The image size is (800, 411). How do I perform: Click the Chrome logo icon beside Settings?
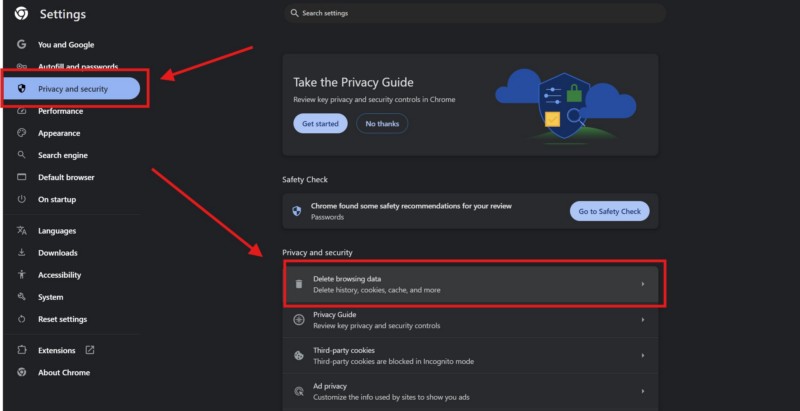click(x=21, y=14)
